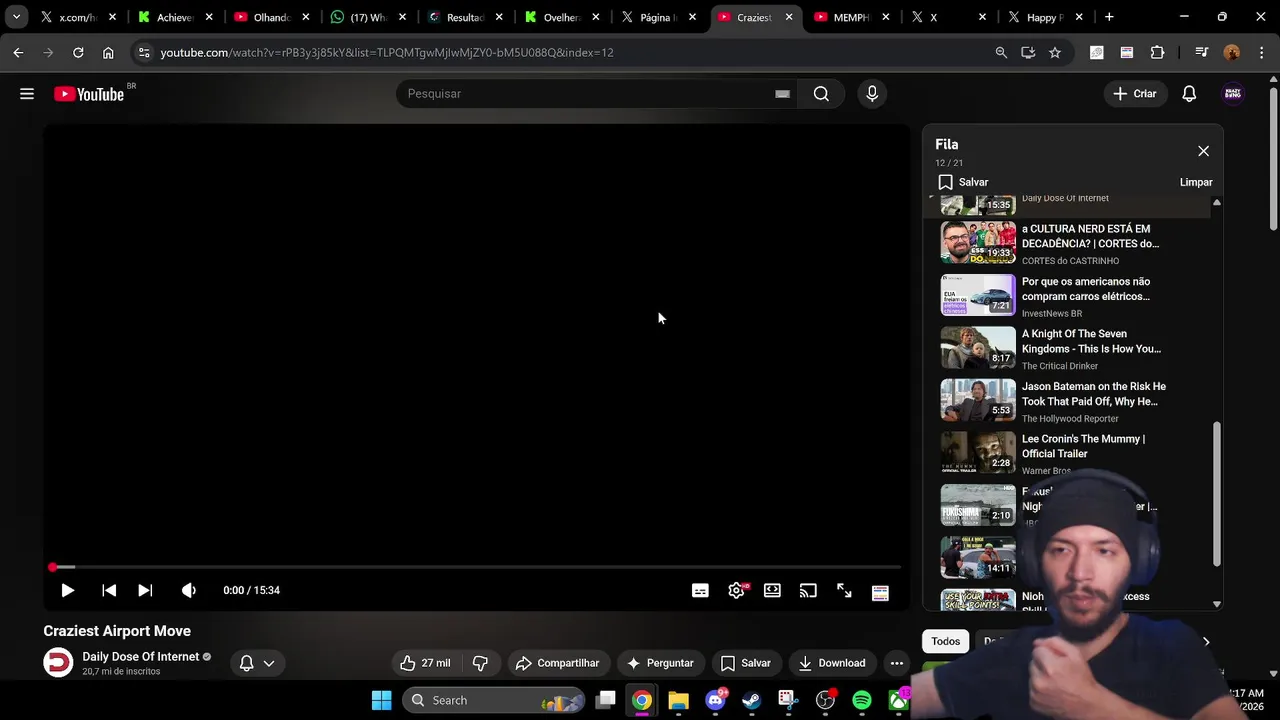This screenshot has width=1280, height=720.
Task: Open YouTube notifications bell
Action: coord(1189,94)
